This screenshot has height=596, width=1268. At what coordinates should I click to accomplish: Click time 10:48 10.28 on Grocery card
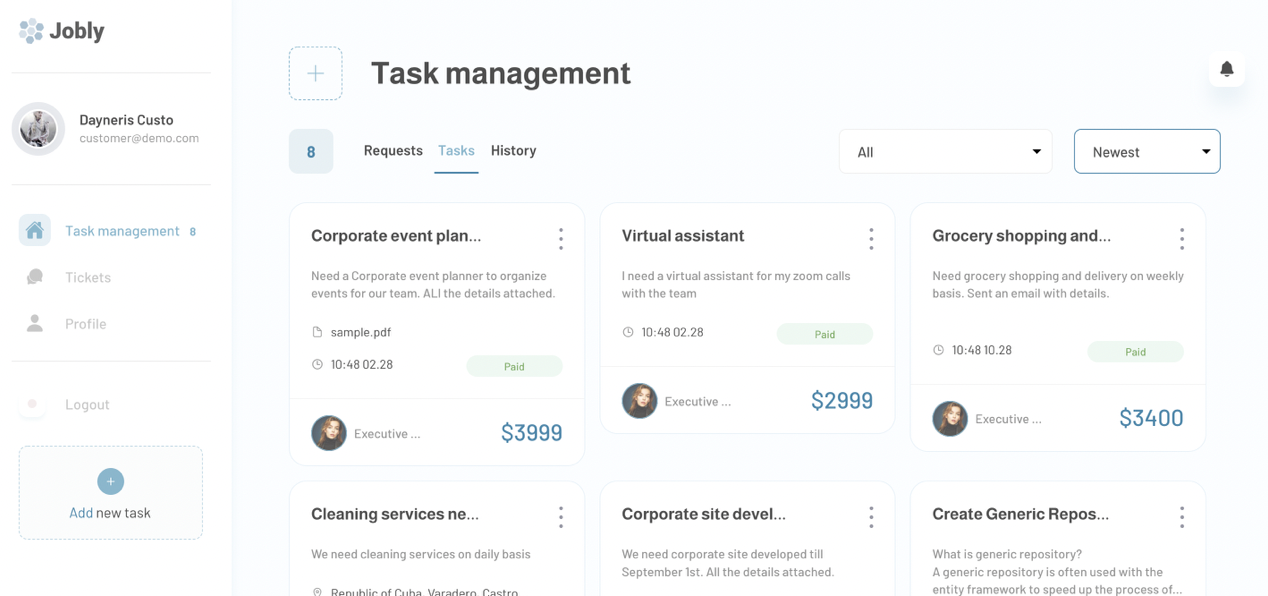(x=981, y=350)
